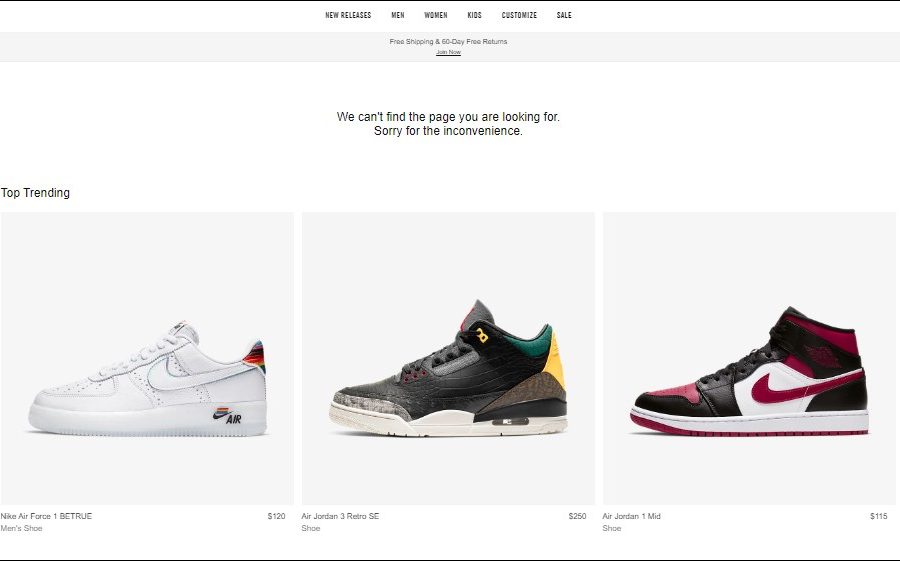The height and width of the screenshot is (561, 900).
Task: Click the $120 price label
Action: [276, 516]
